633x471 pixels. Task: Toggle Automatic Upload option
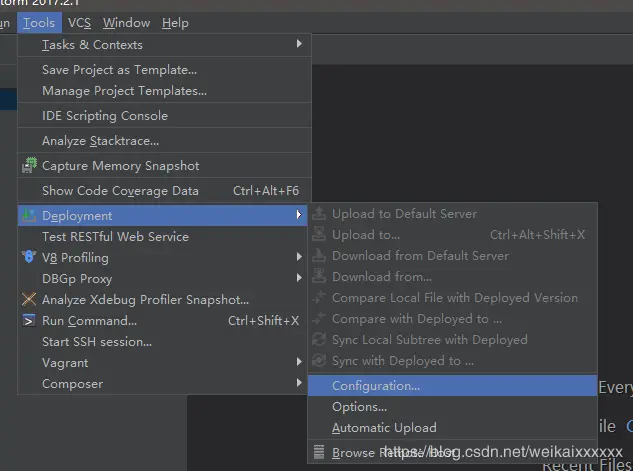(x=384, y=428)
